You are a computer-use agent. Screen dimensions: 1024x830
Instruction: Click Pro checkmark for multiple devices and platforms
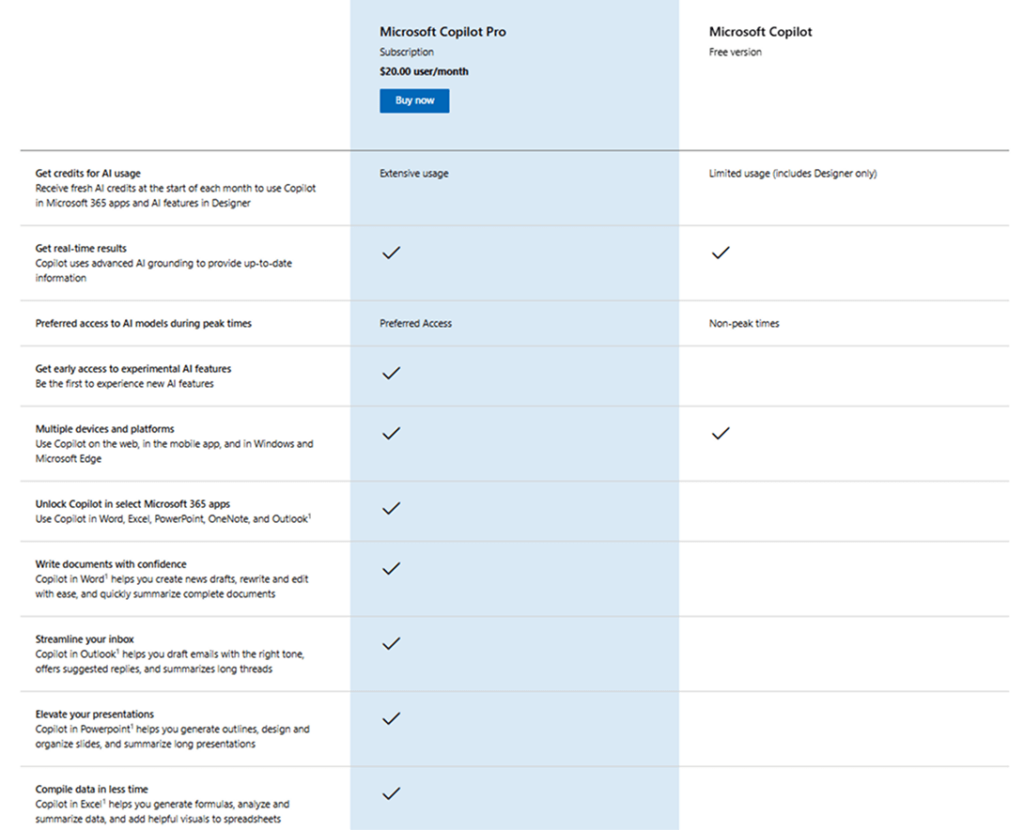tap(391, 433)
